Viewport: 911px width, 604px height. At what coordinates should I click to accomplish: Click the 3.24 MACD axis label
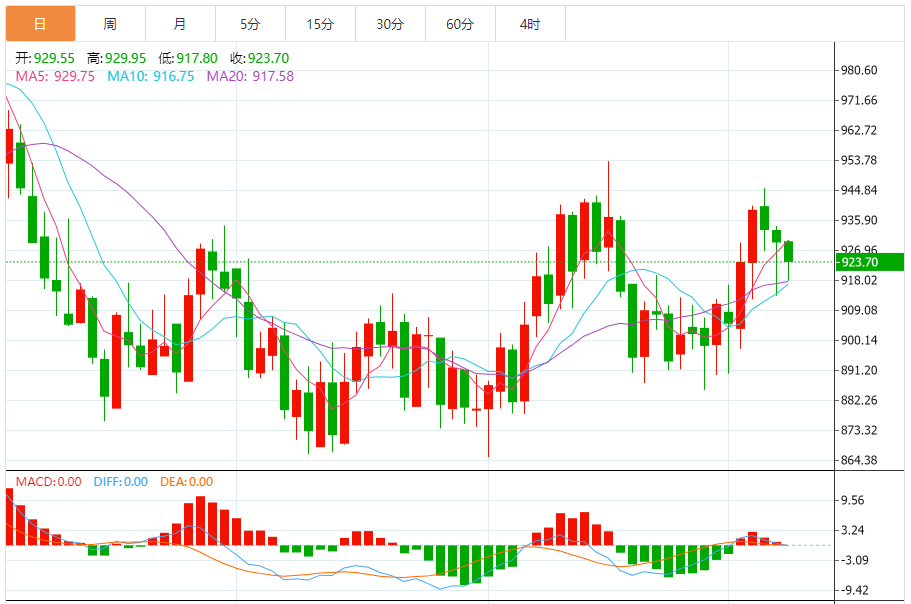tap(852, 530)
